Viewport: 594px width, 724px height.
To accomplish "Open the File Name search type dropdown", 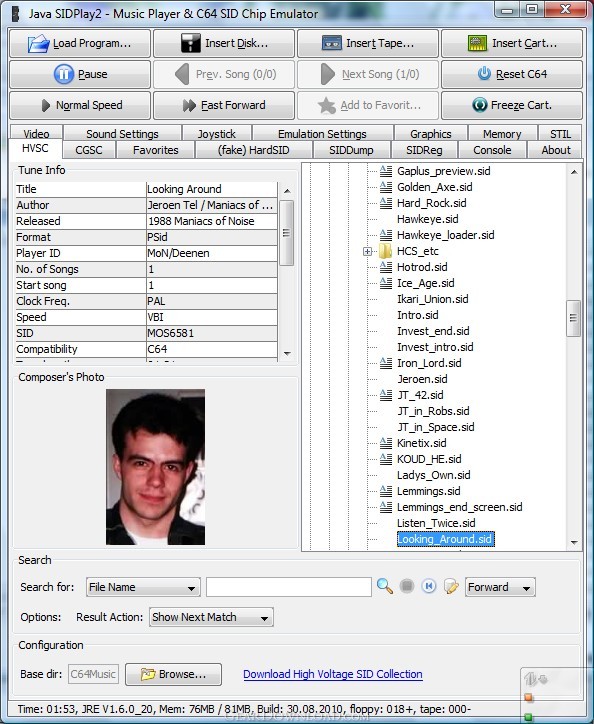I will [143, 587].
